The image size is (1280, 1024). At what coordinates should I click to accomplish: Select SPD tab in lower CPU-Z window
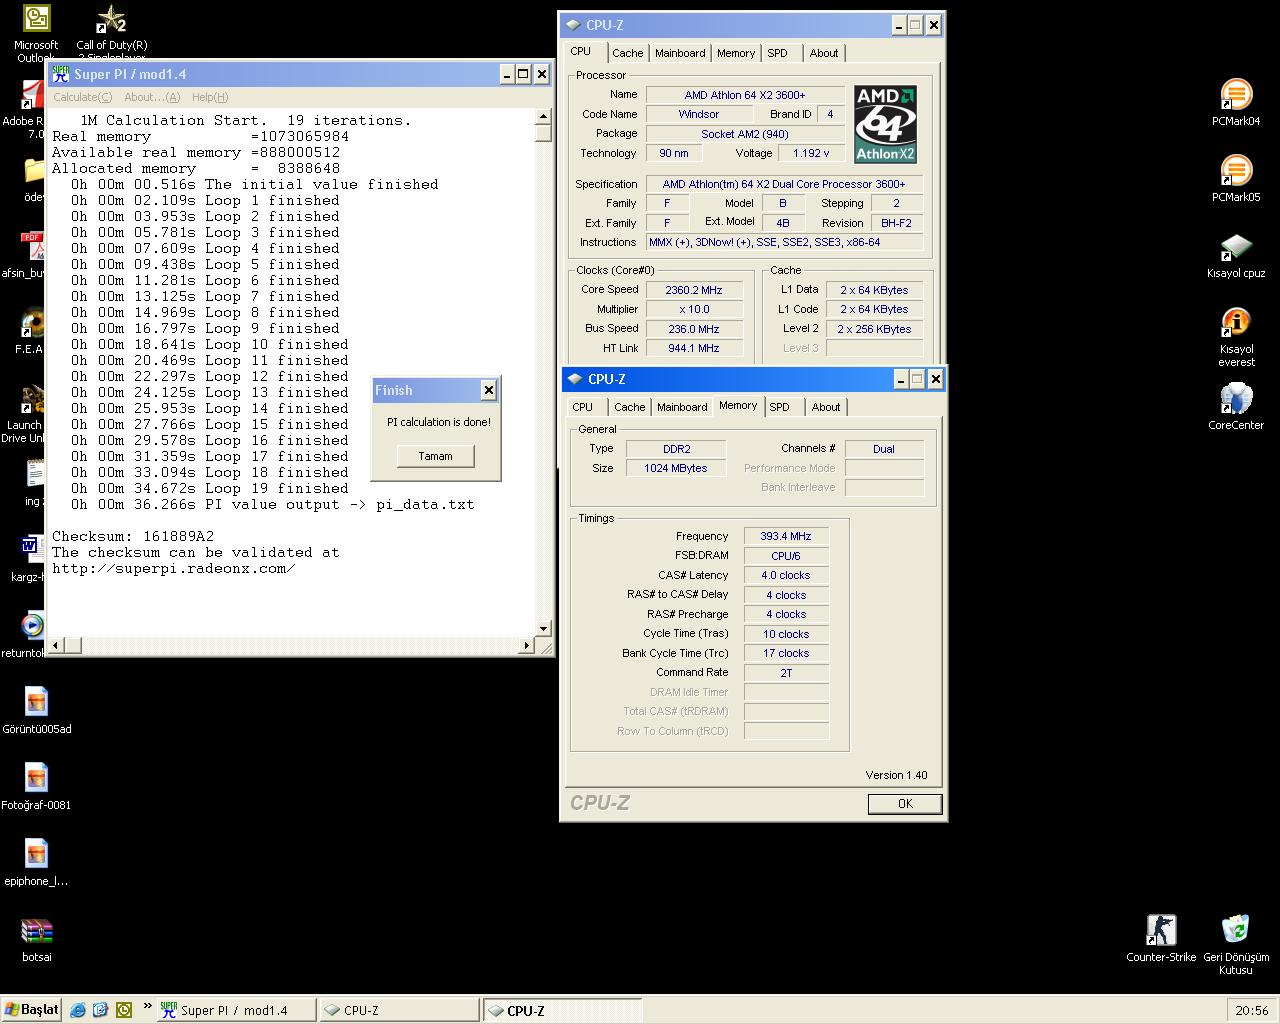[x=780, y=407]
